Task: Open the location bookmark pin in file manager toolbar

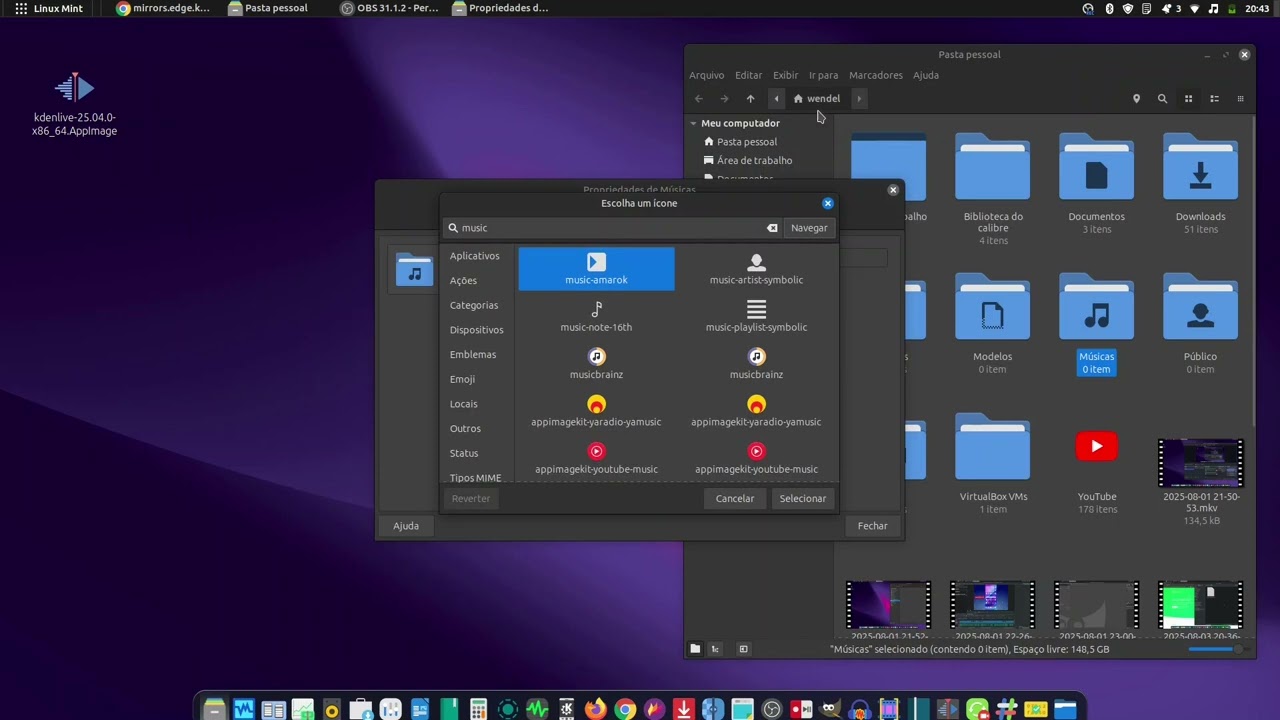Action: [x=1136, y=99]
